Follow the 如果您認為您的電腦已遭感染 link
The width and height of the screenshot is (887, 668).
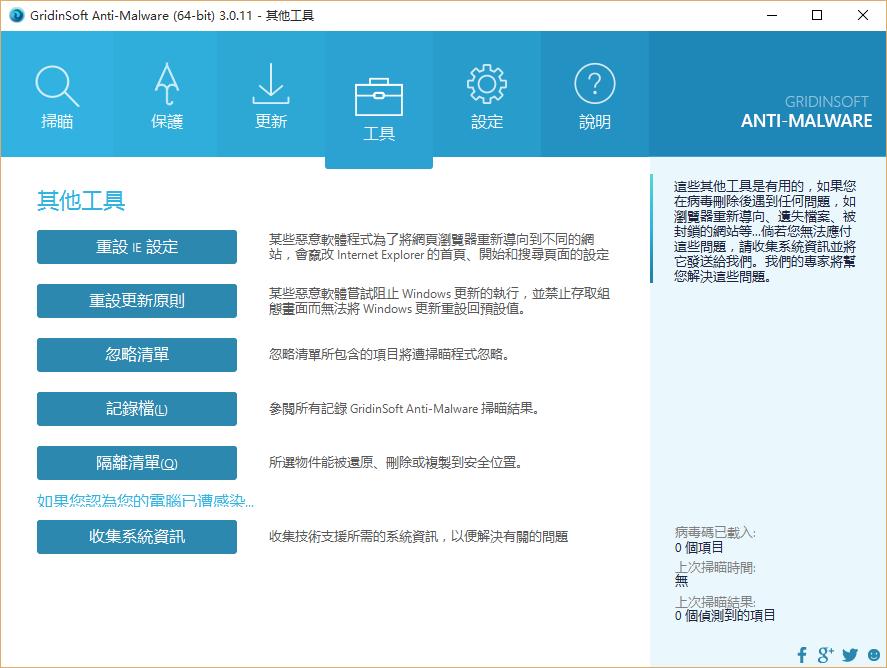click(145, 500)
